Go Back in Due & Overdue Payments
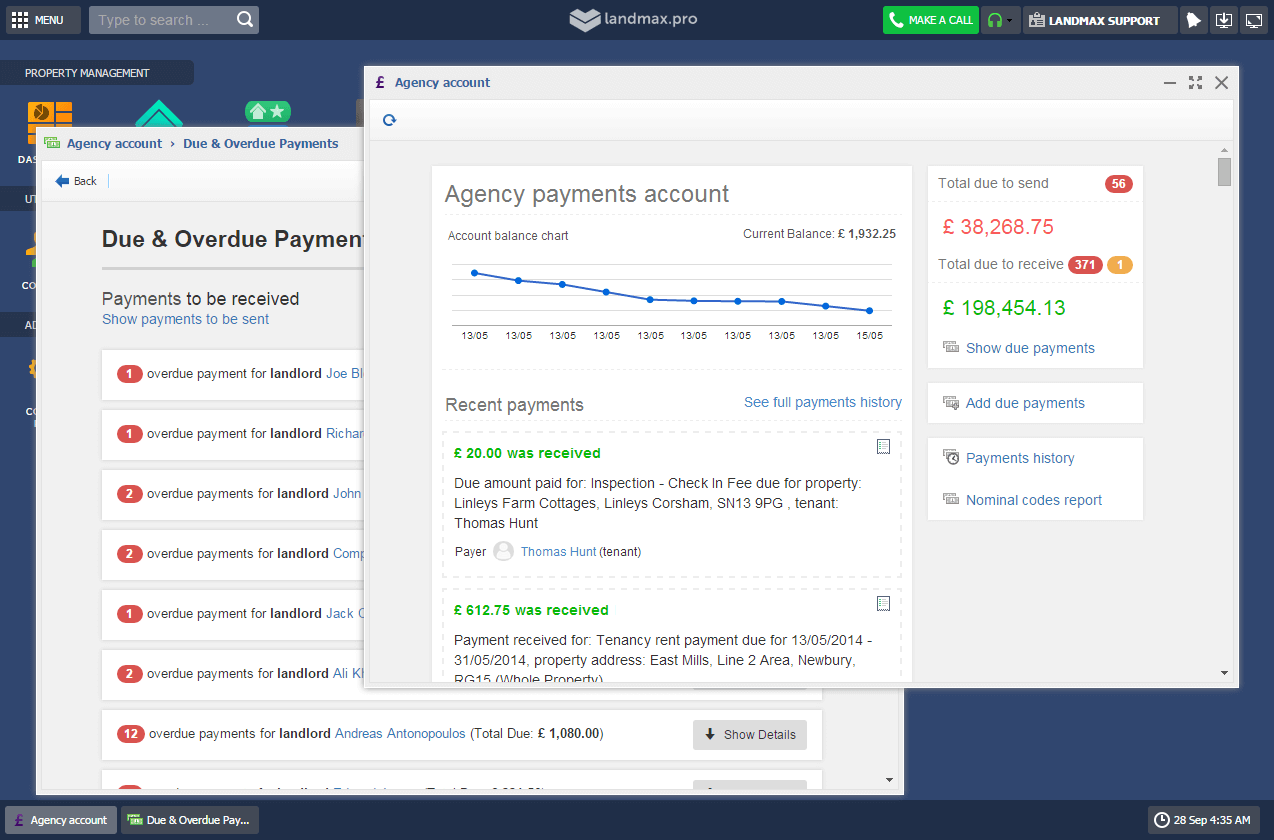 (76, 181)
